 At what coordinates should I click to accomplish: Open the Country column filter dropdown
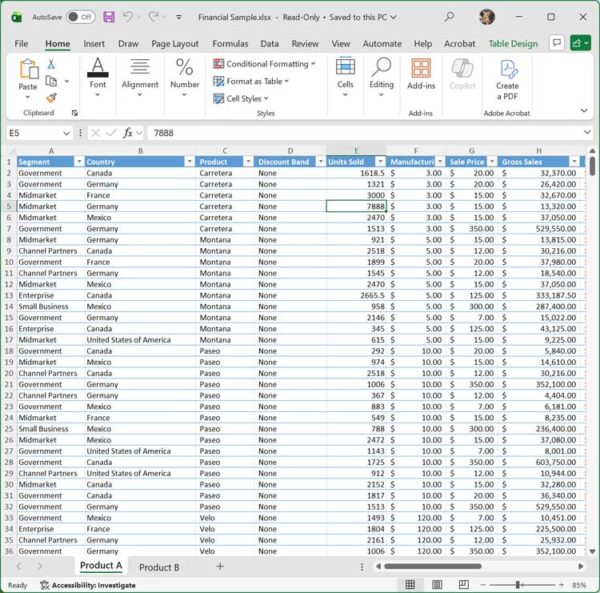[189, 162]
